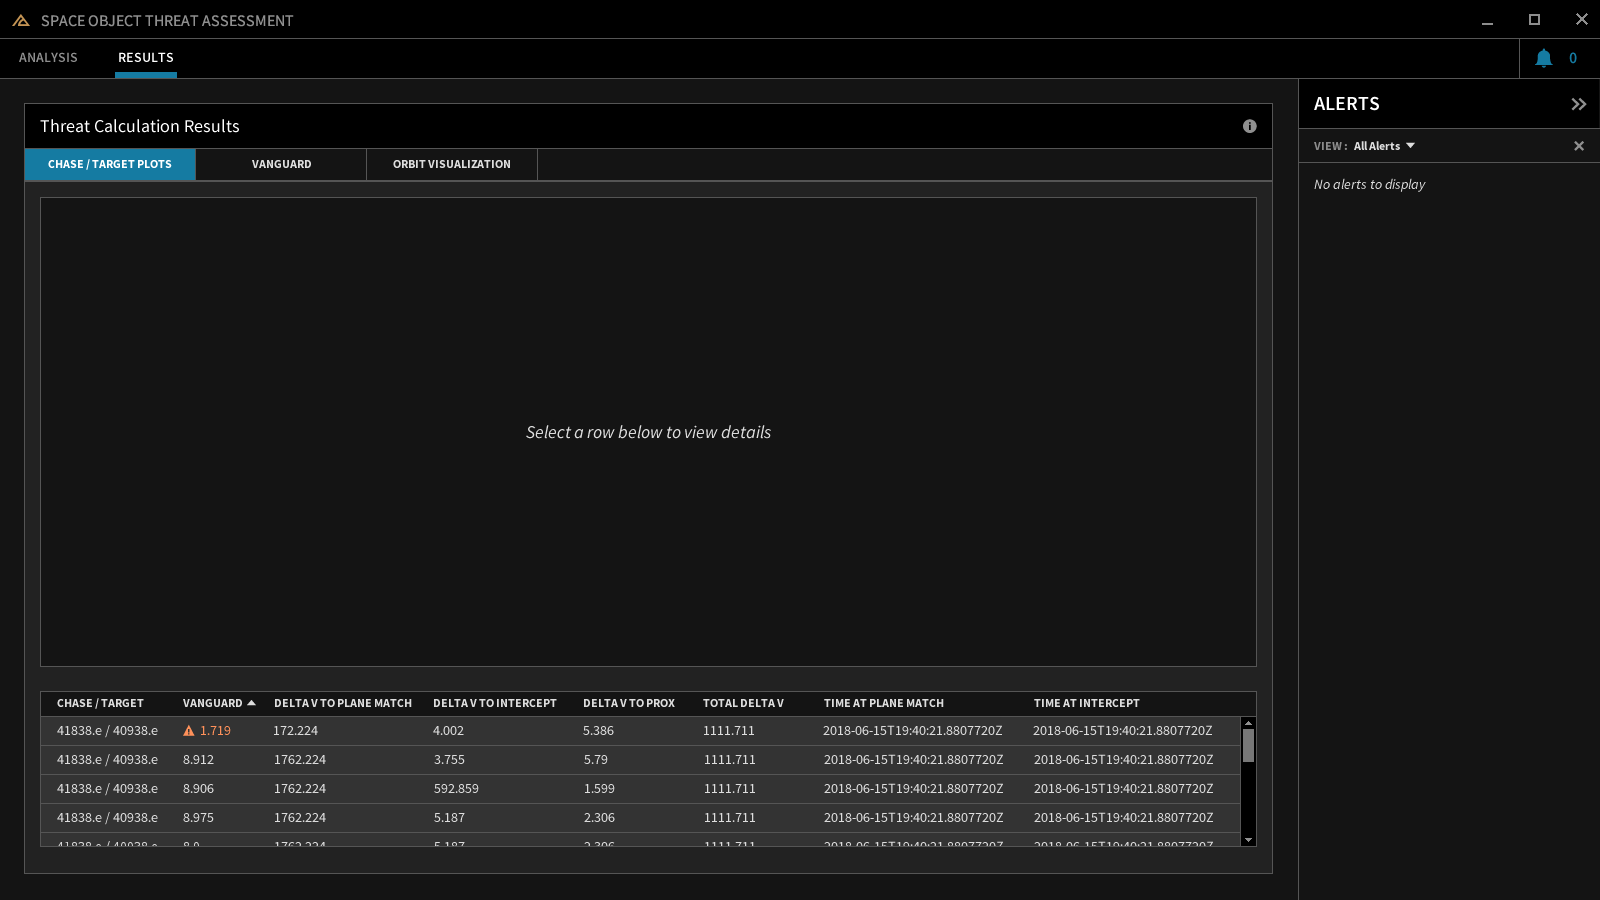Viewport: 1600px width, 900px height.
Task: Show the Orbit Visualization tab
Action: click(x=451, y=164)
